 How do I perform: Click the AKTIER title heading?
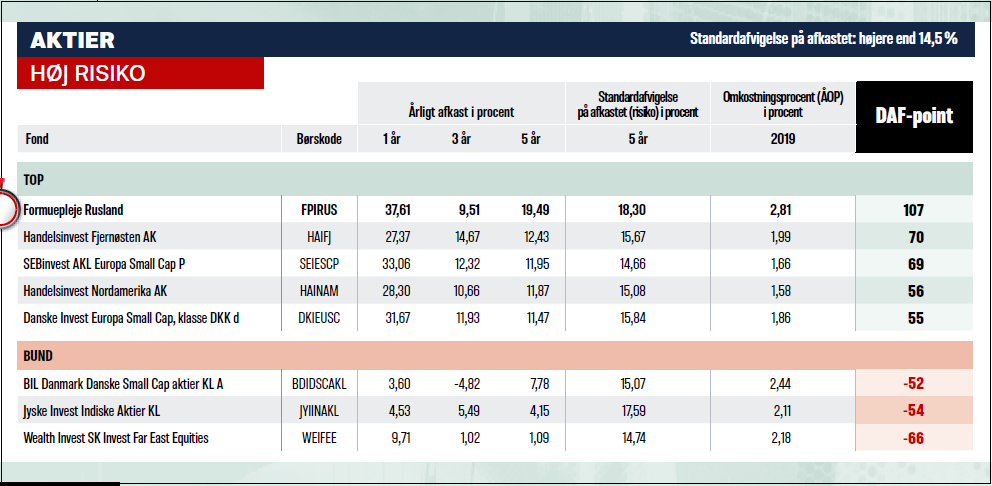pyautogui.click(x=72, y=40)
